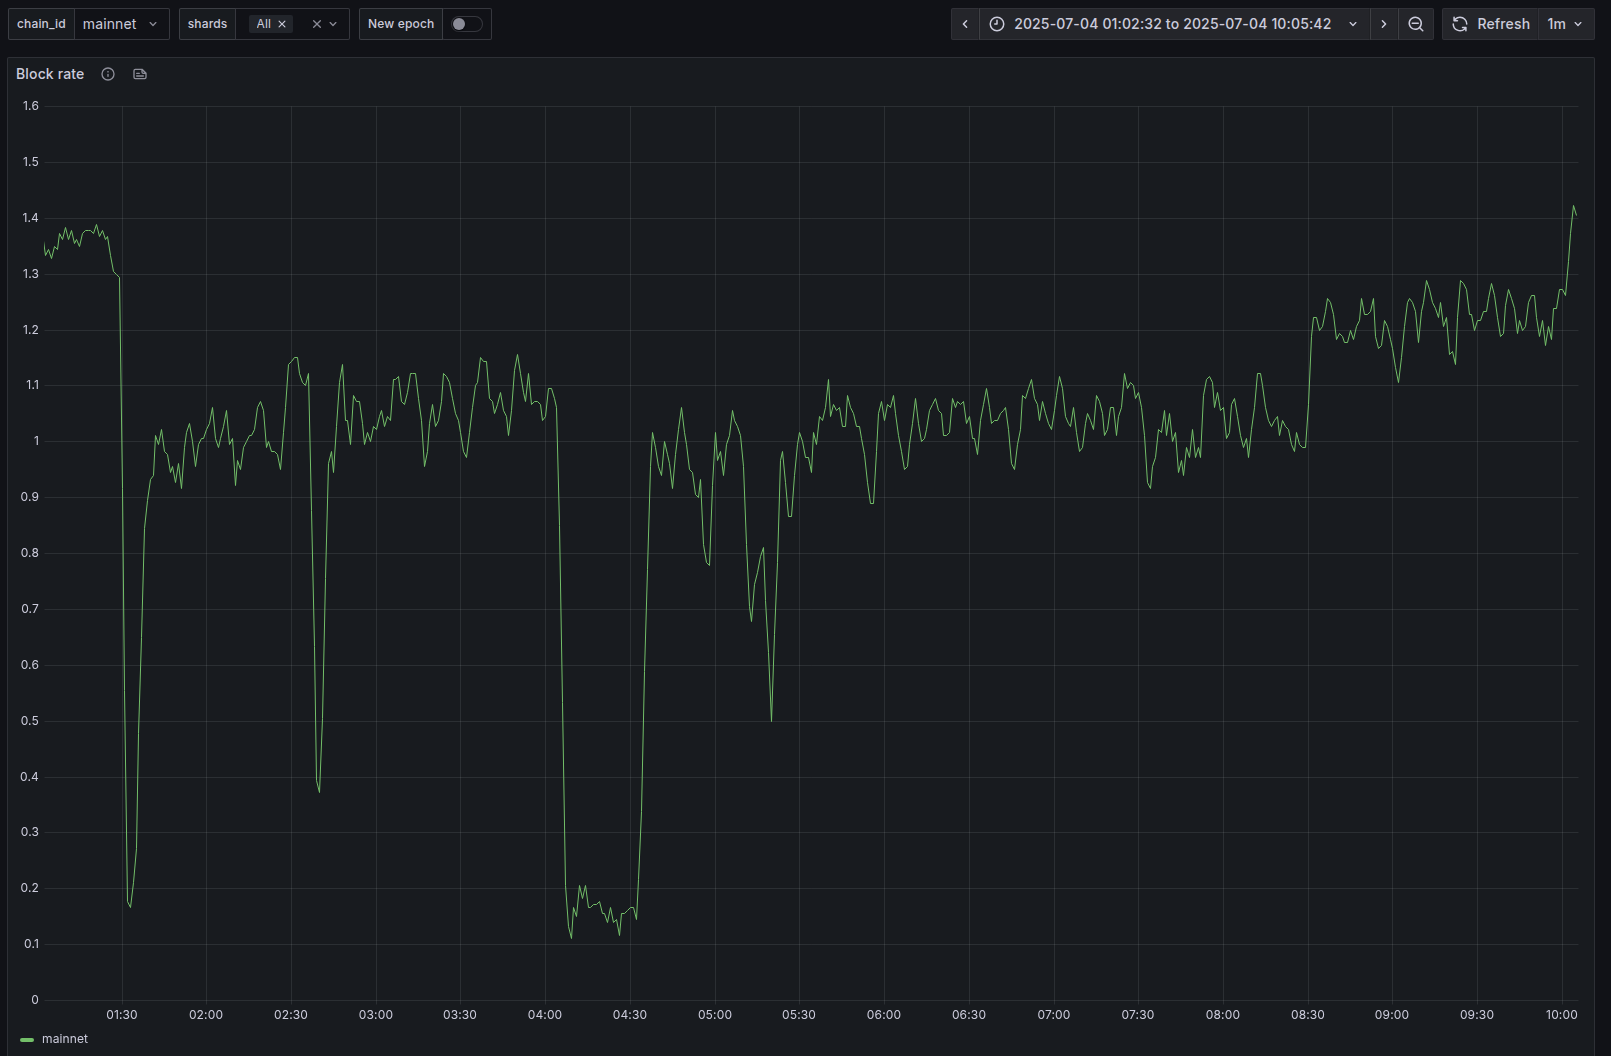The width and height of the screenshot is (1611, 1056).
Task: Open the Block rate panel title menu
Action: pyautogui.click(x=50, y=74)
